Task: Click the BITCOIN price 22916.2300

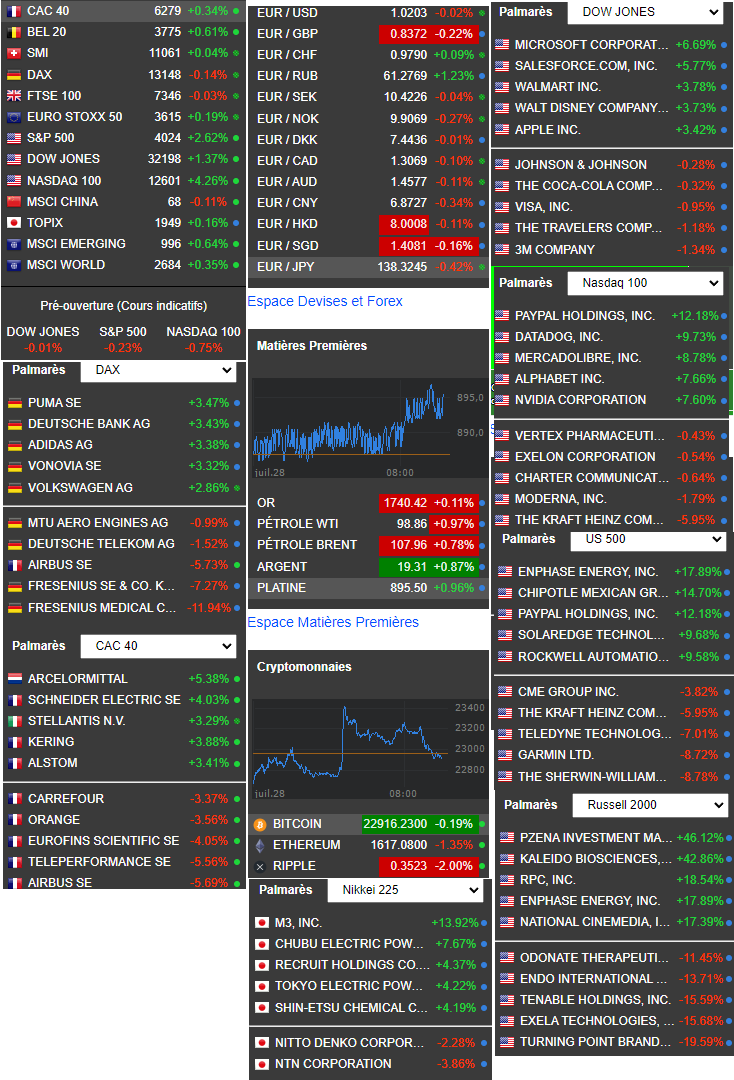Action: point(395,824)
